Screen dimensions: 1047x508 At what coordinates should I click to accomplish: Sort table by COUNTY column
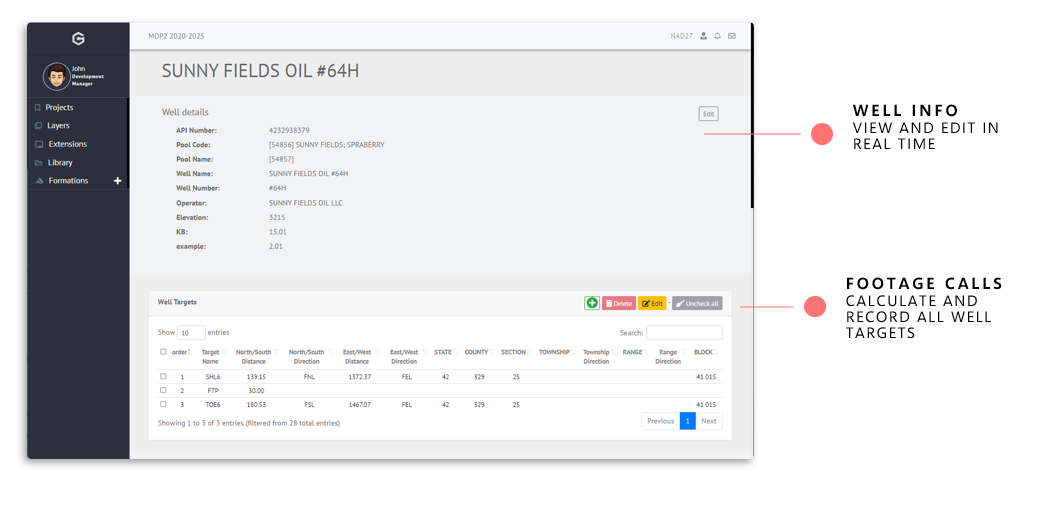477,352
